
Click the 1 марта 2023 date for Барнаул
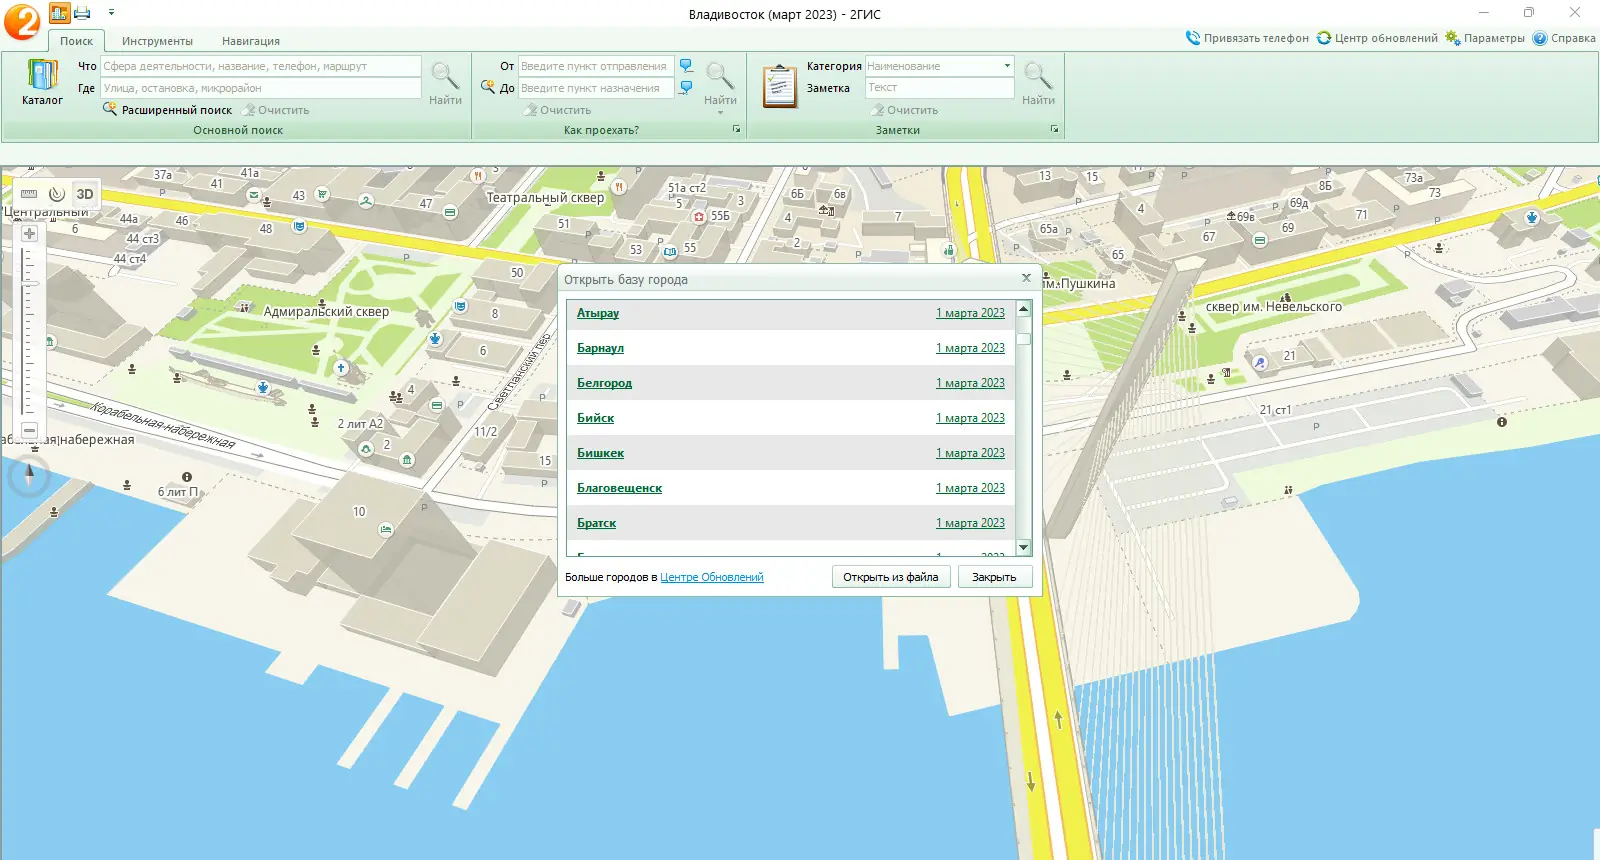(970, 348)
